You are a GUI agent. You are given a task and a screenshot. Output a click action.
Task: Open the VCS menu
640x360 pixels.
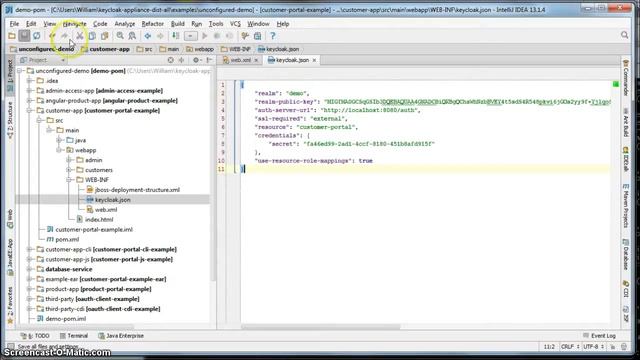[x=235, y=24]
